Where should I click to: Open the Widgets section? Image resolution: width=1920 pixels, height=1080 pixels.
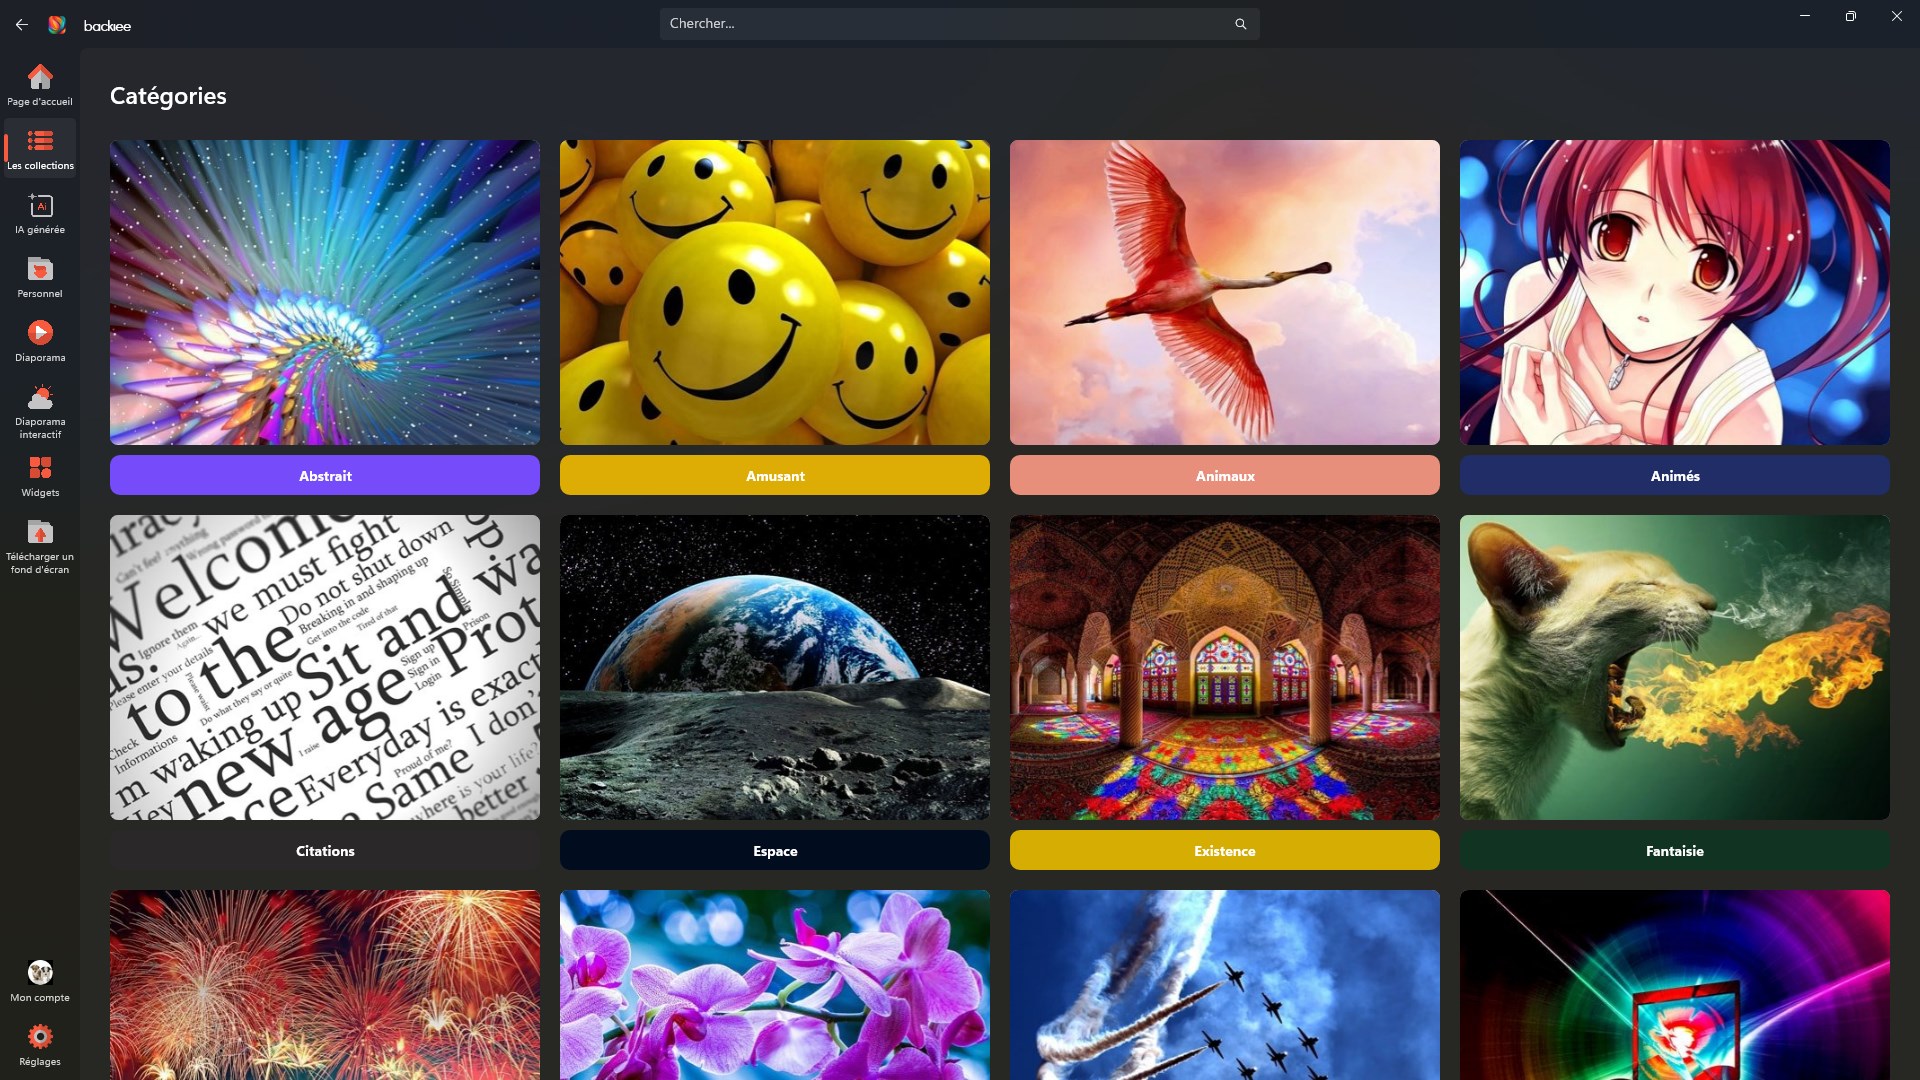coord(40,468)
